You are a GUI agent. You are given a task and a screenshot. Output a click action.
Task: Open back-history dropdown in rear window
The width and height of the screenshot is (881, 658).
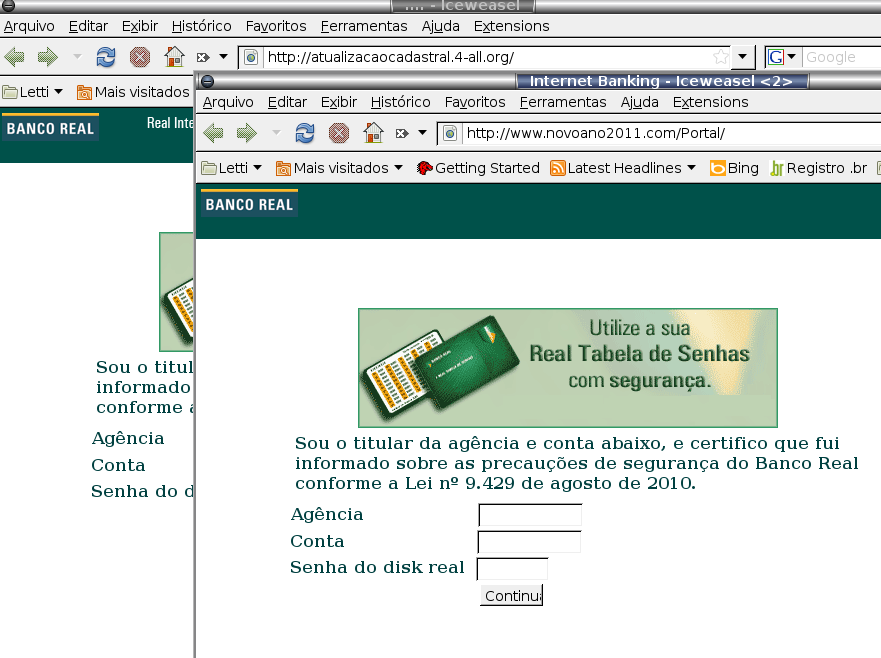tap(77, 57)
